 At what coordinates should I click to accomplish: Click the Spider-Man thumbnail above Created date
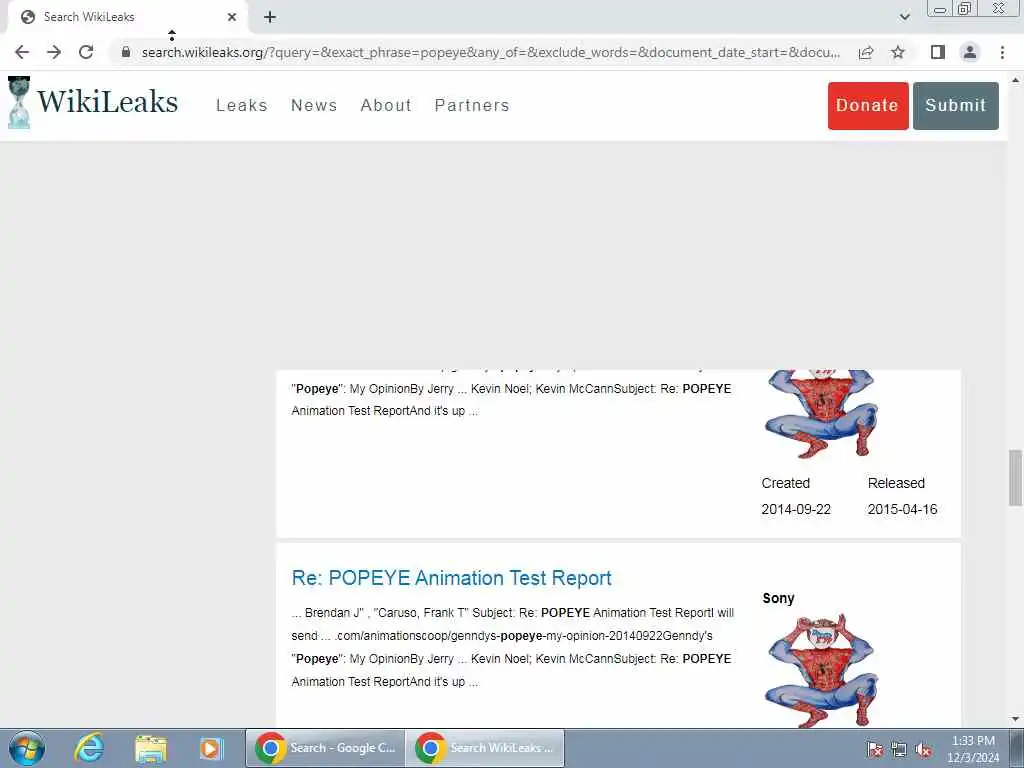822,414
